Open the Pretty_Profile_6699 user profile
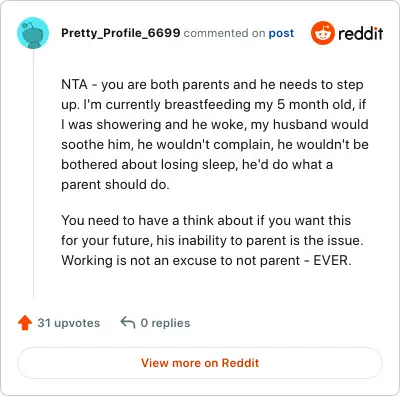Image resolution: width=400 pixels, height=396 pixels. click(x=120, y=33)
